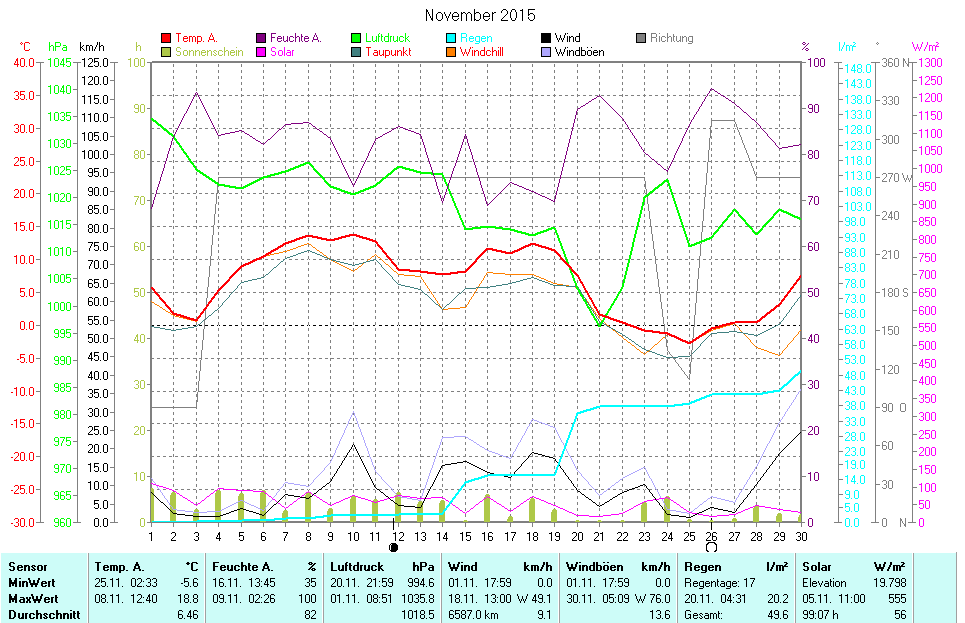The image size is (965, 623).
Task: Click max solar value 555
Action: tap(897, 599)
